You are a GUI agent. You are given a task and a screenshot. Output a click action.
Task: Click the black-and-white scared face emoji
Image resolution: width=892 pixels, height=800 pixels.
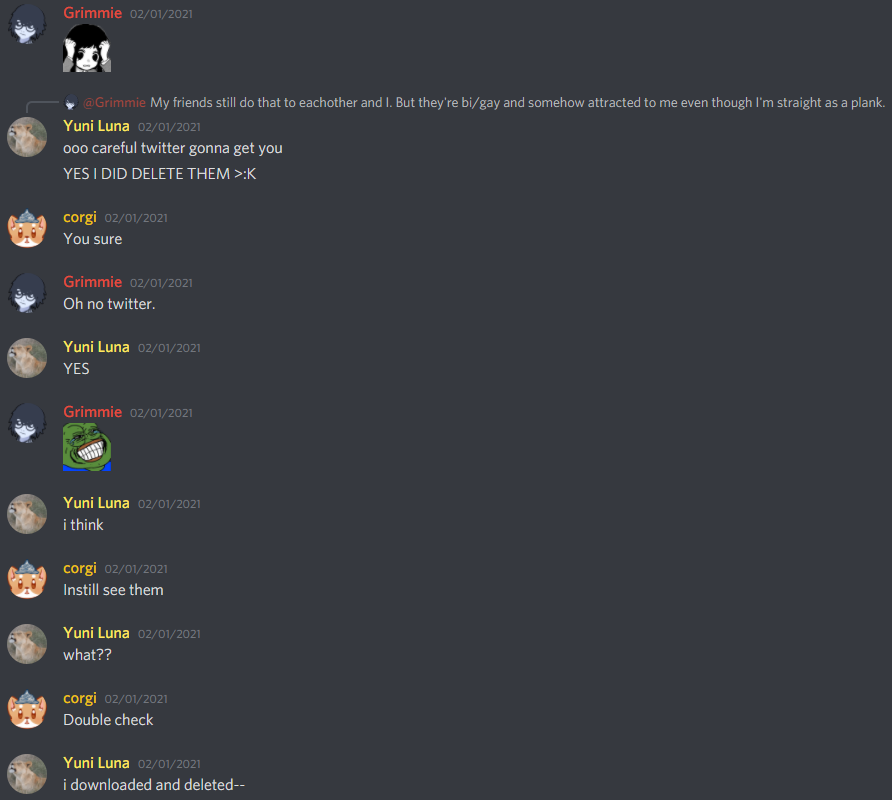87,48
